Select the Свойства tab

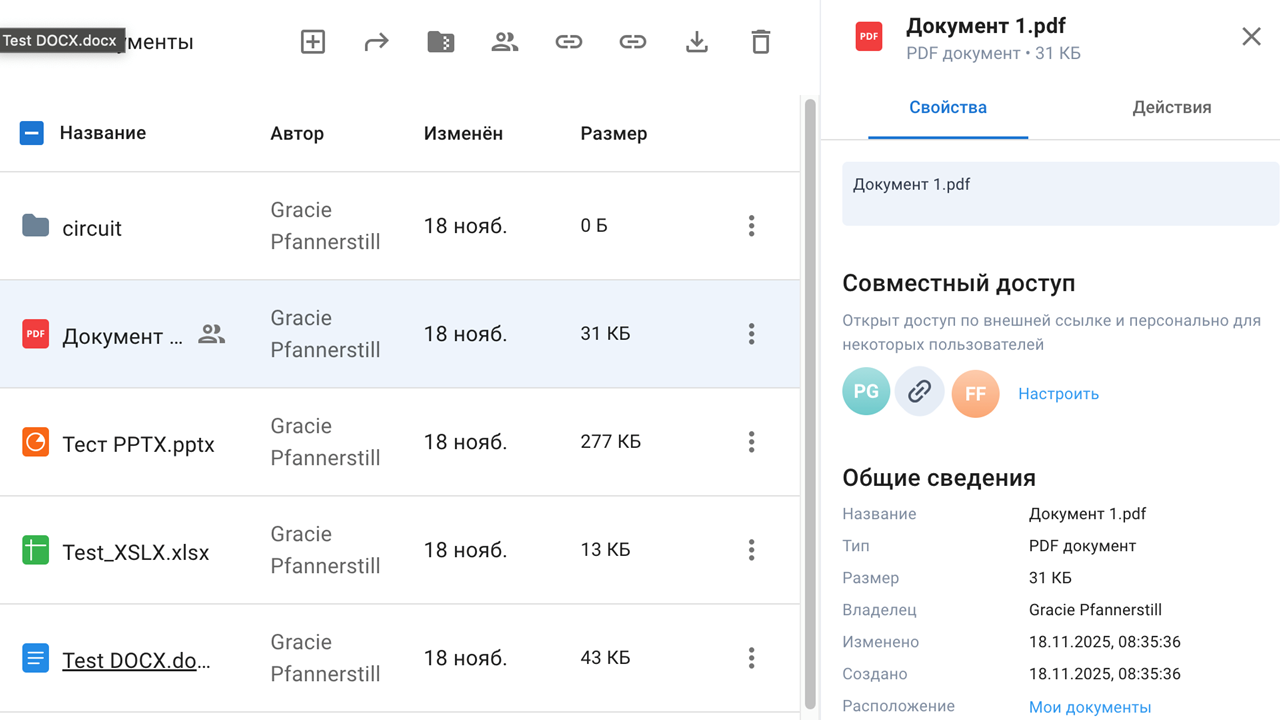[947, 107]
